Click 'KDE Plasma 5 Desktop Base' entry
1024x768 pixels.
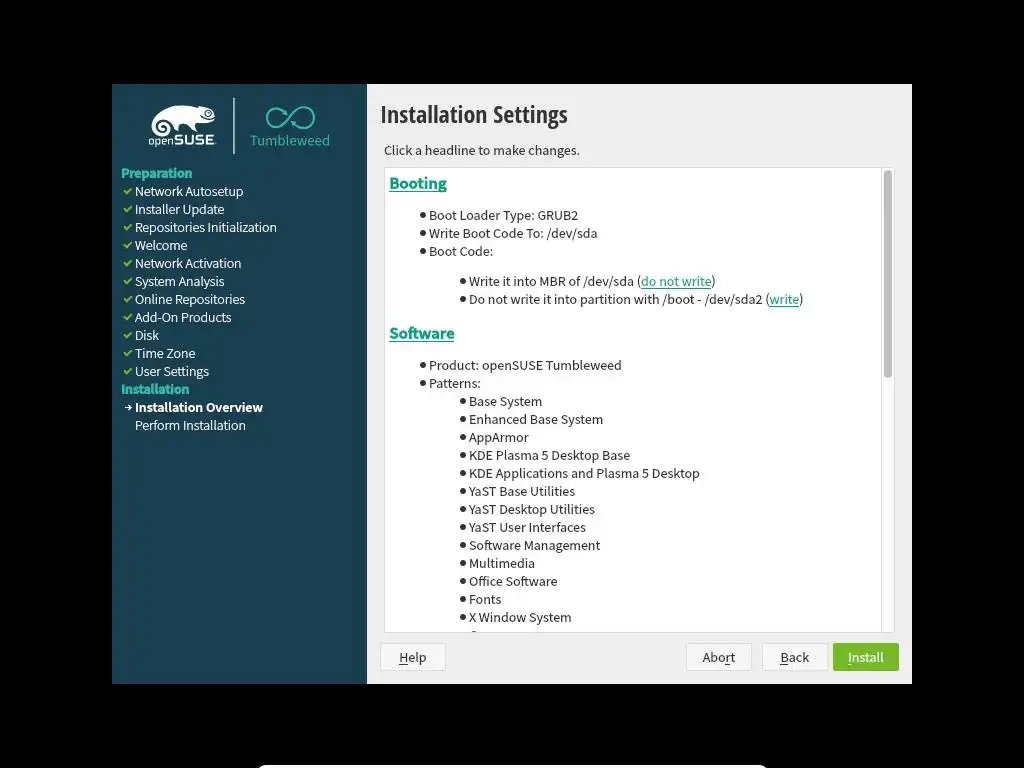(549, 455)
